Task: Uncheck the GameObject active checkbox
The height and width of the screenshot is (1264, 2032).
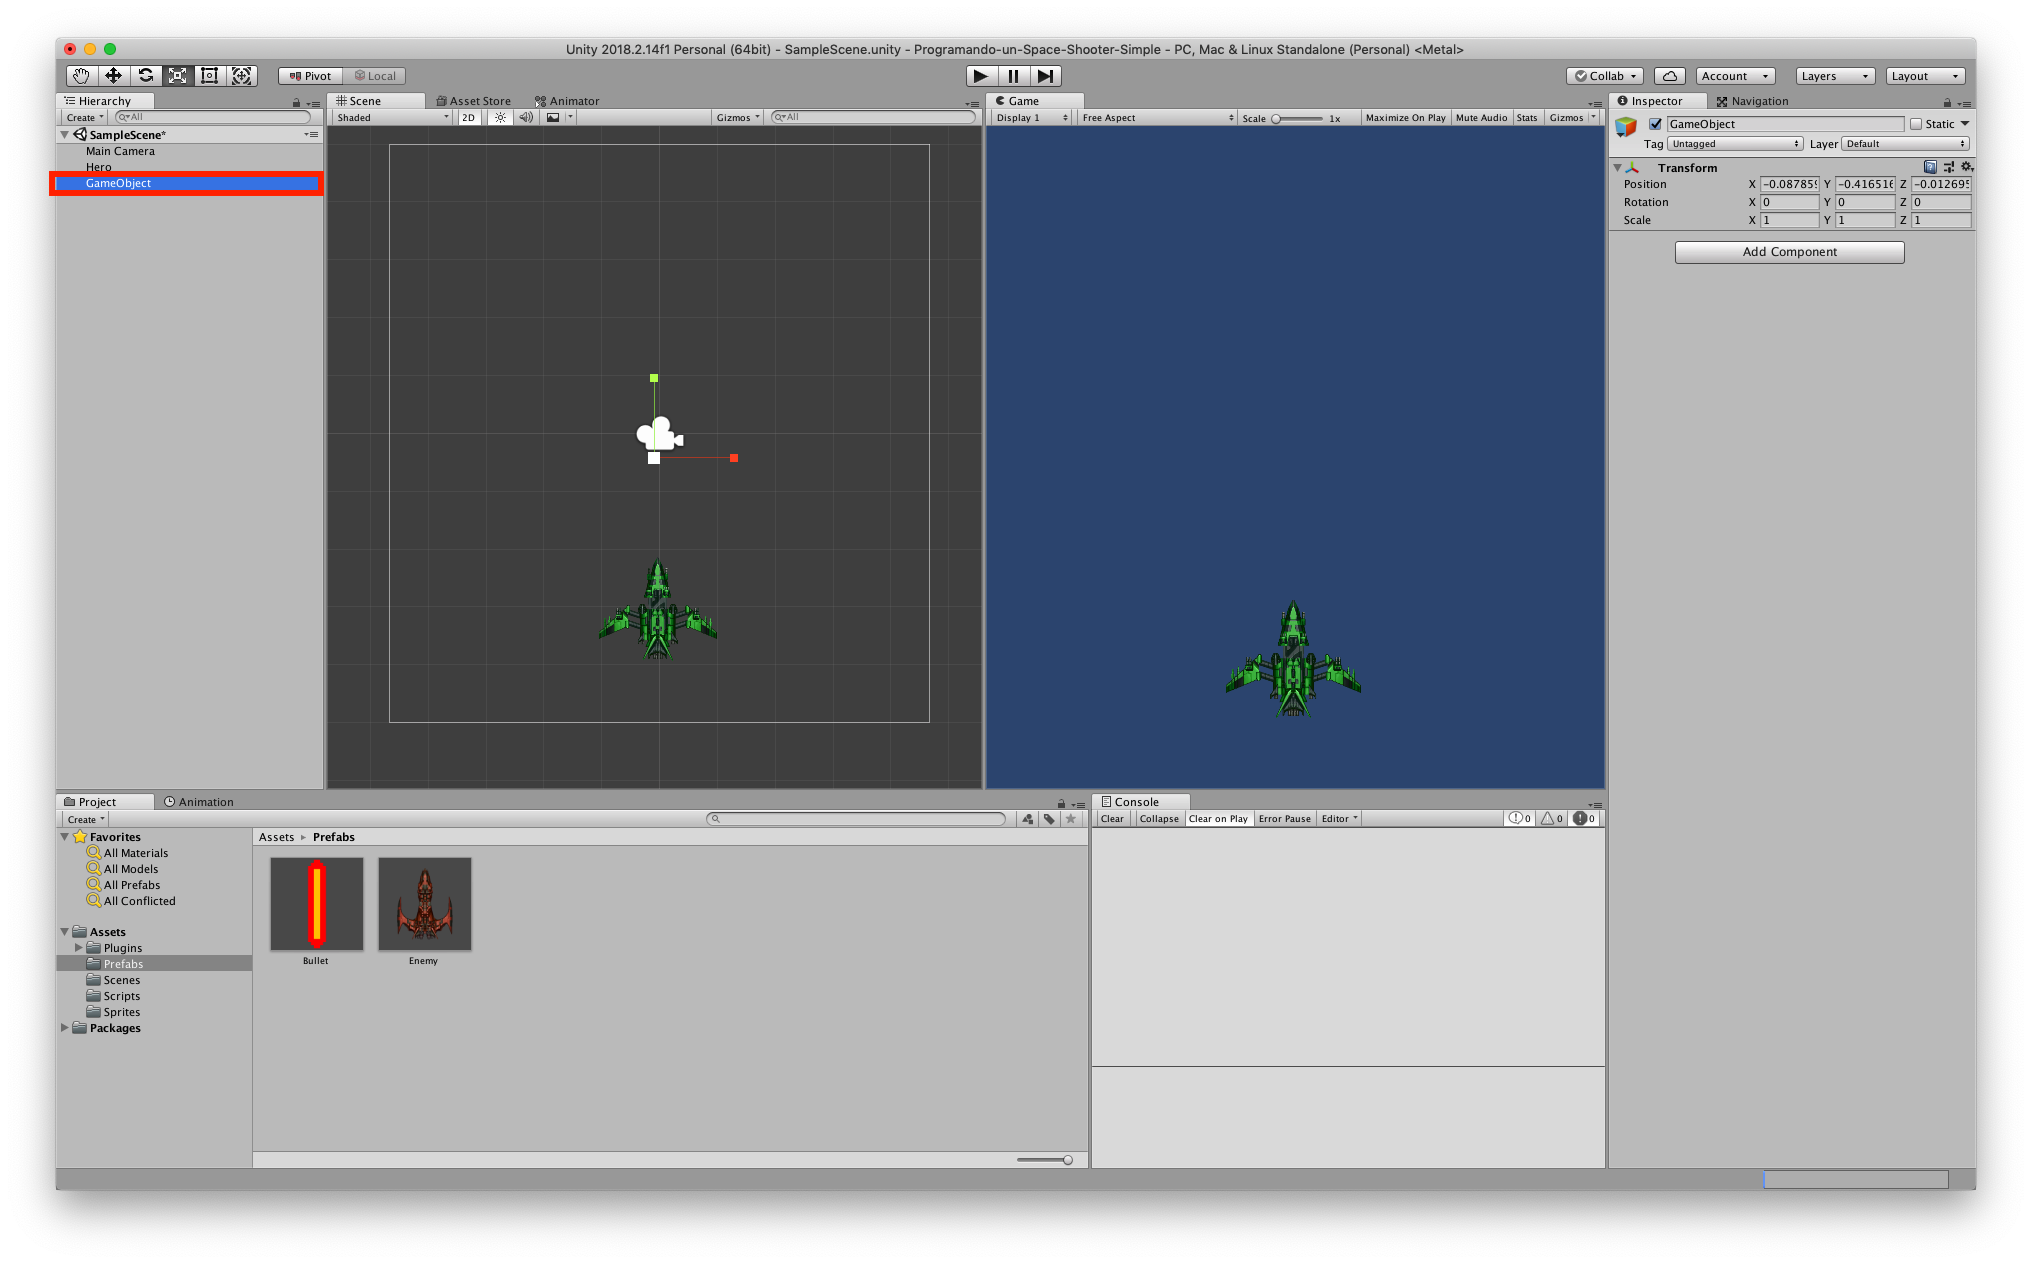Action: point(1655,124)
